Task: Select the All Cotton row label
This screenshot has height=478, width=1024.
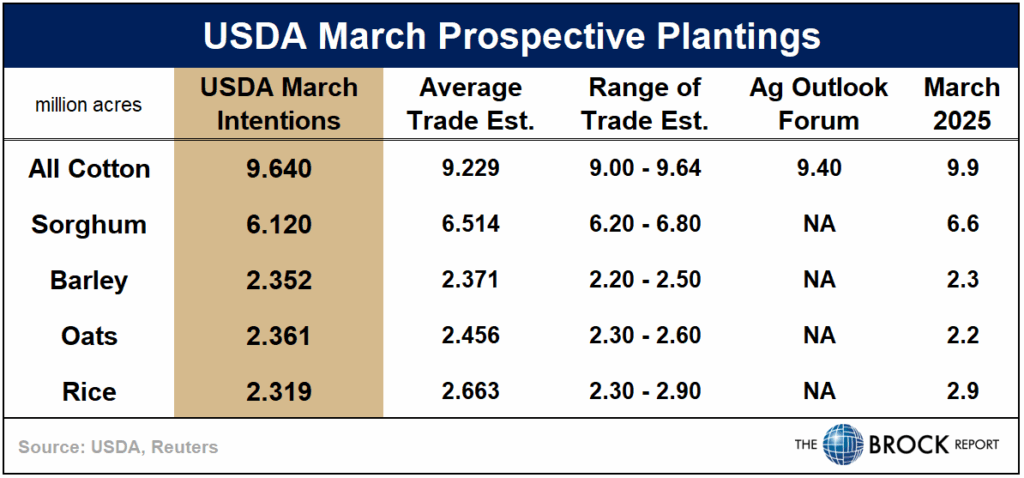Action: 89,168
